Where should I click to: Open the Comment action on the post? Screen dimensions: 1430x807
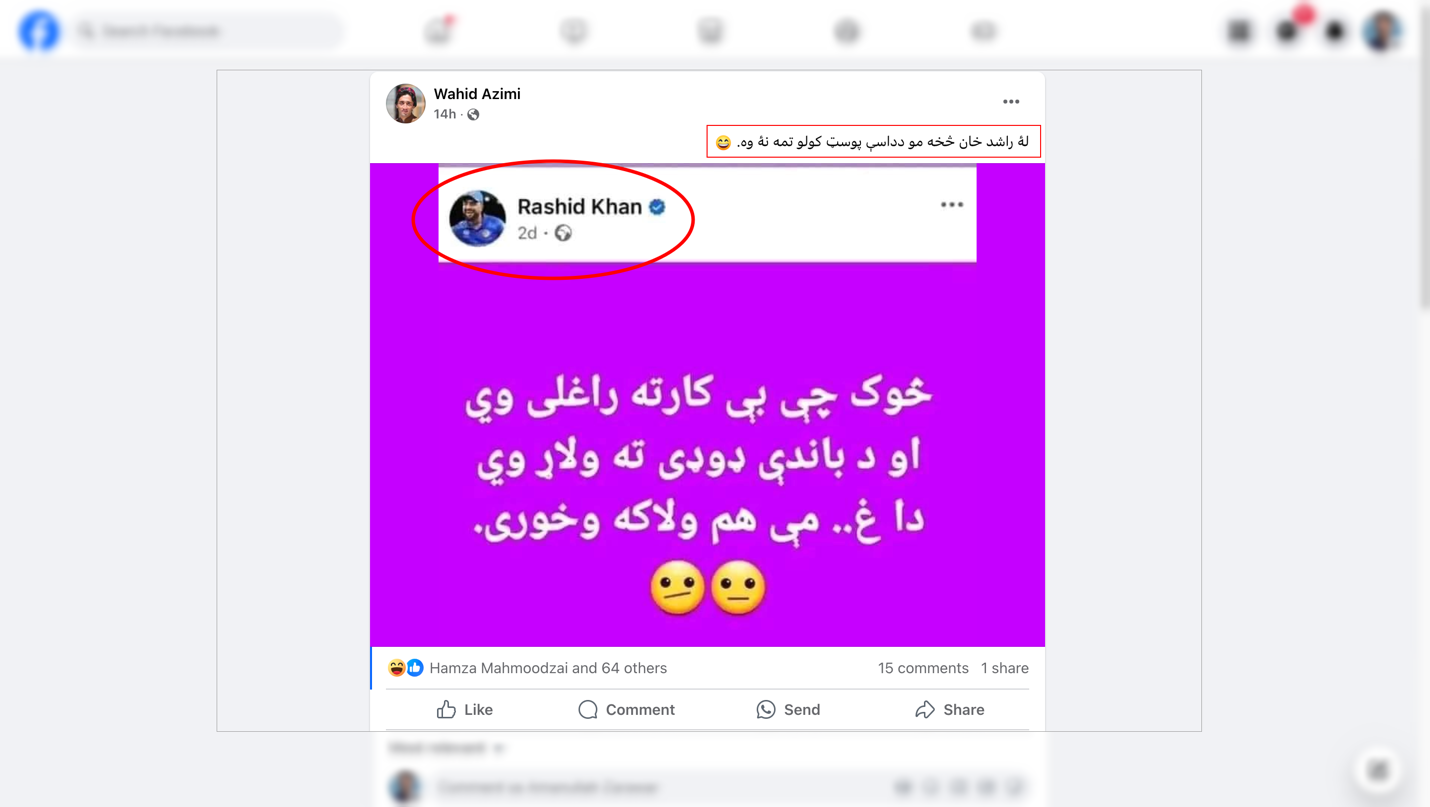(626, 709)
